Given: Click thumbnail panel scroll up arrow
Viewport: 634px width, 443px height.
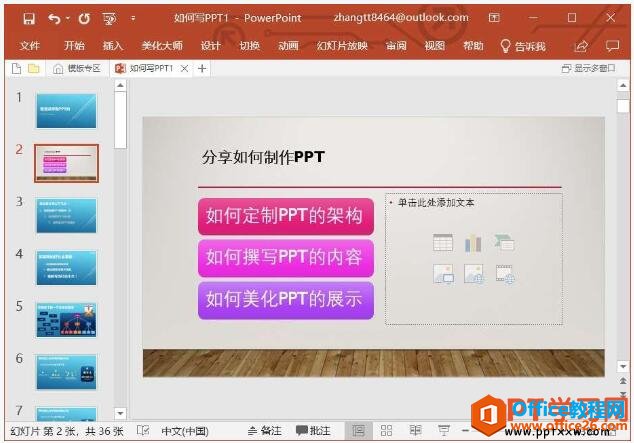Looking at the screenshot, I should [x=120, y=85].
